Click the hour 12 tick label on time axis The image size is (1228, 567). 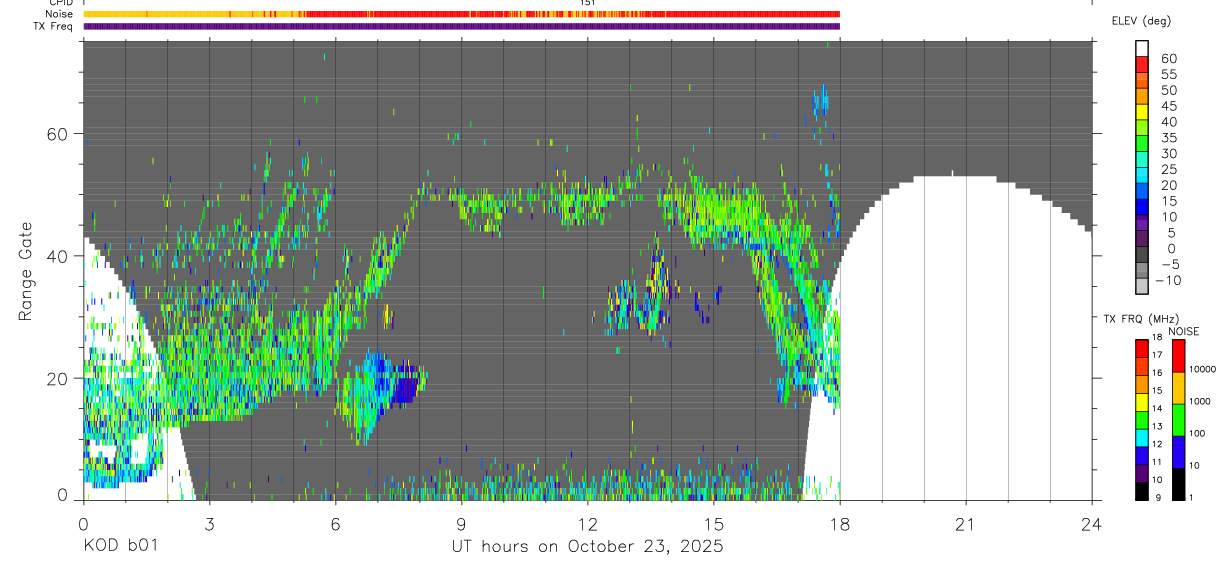587,523
